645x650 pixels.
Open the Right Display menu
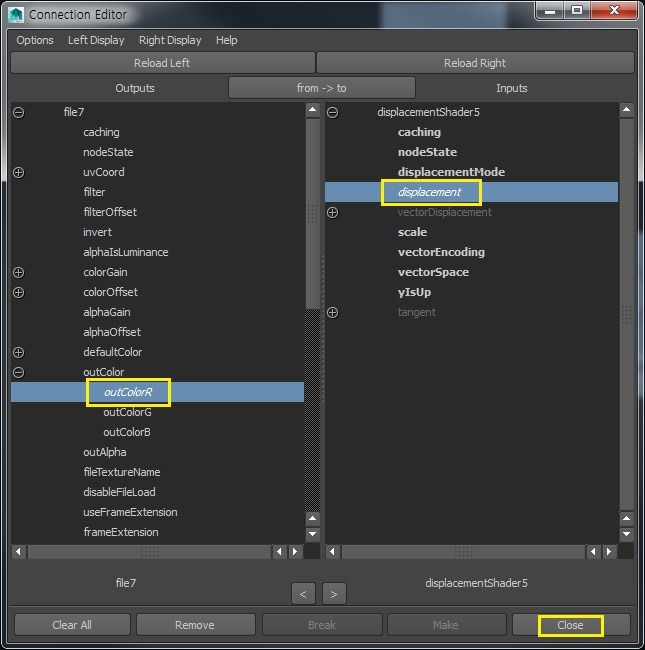tap(170, 40)
